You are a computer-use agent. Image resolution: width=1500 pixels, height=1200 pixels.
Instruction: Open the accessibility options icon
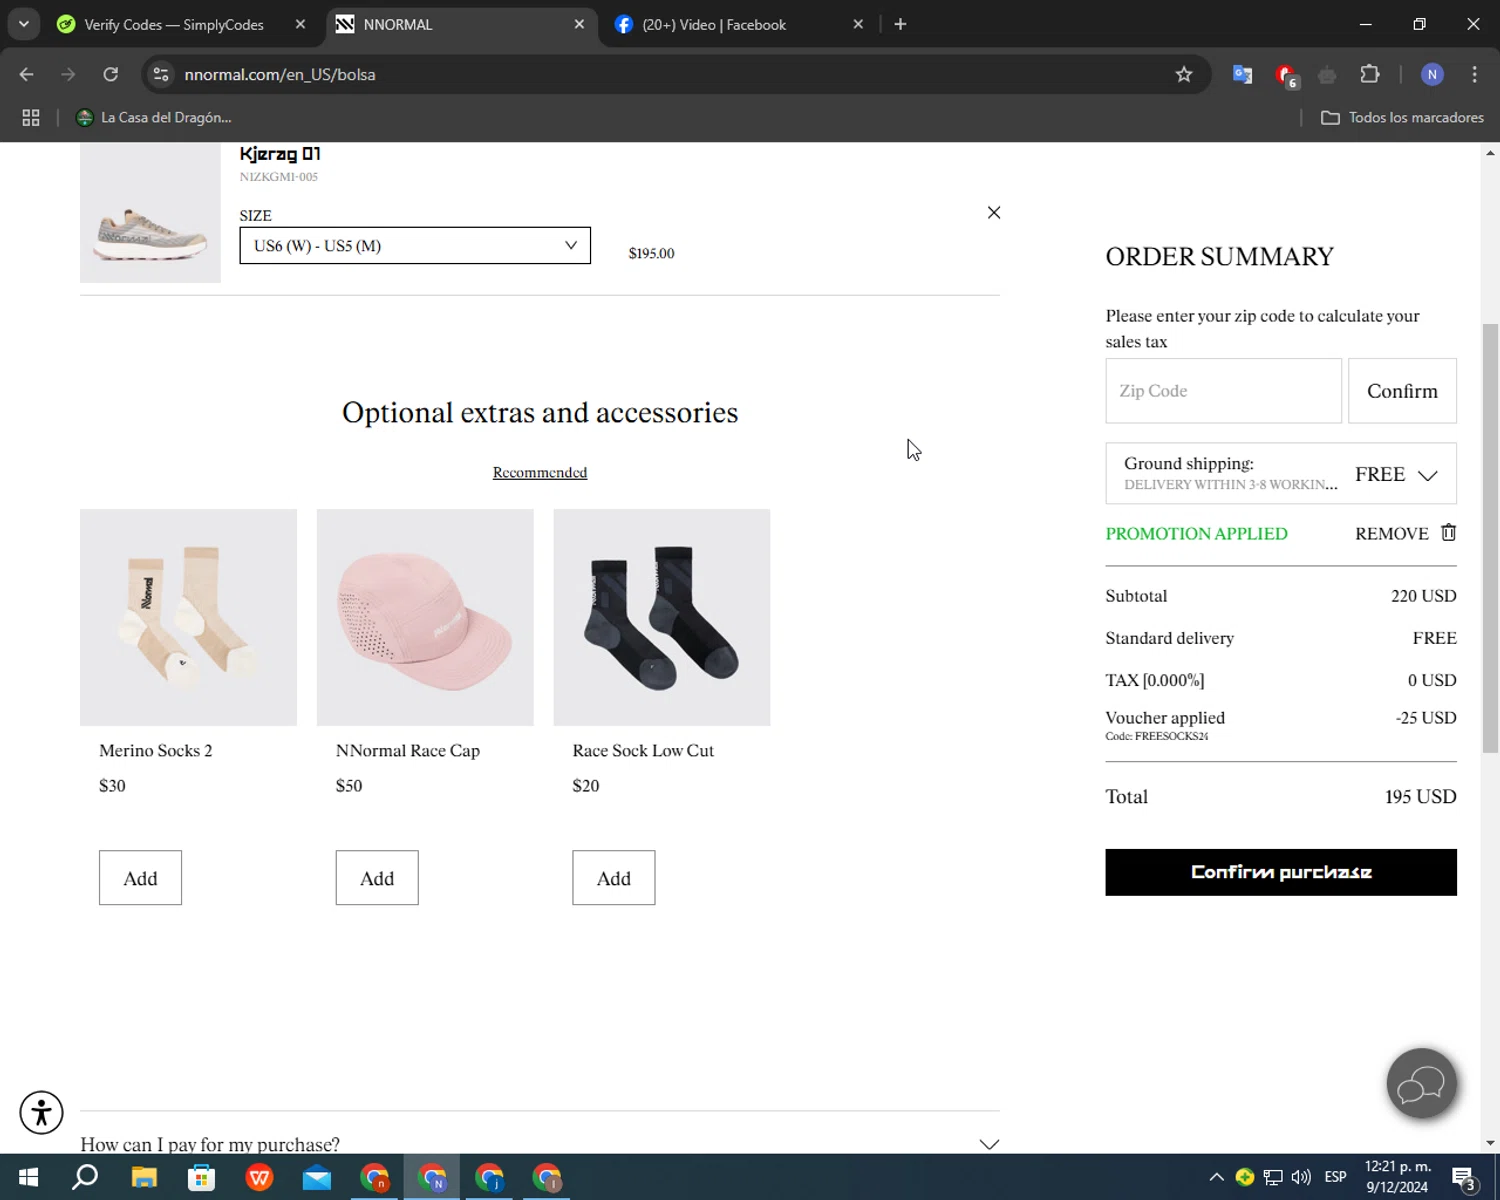point(41,1112)
